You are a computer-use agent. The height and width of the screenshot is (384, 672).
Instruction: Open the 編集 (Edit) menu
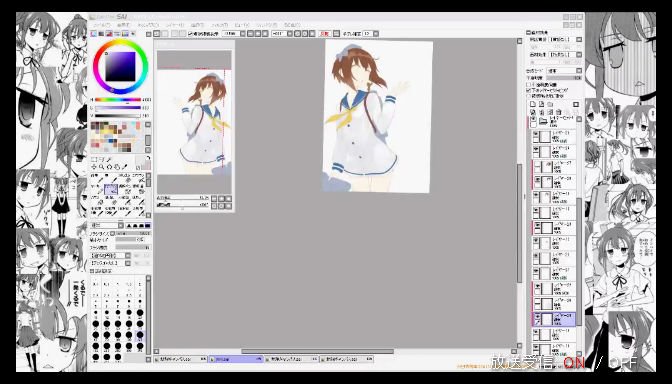pyautogui.click(x=123, y=25)
